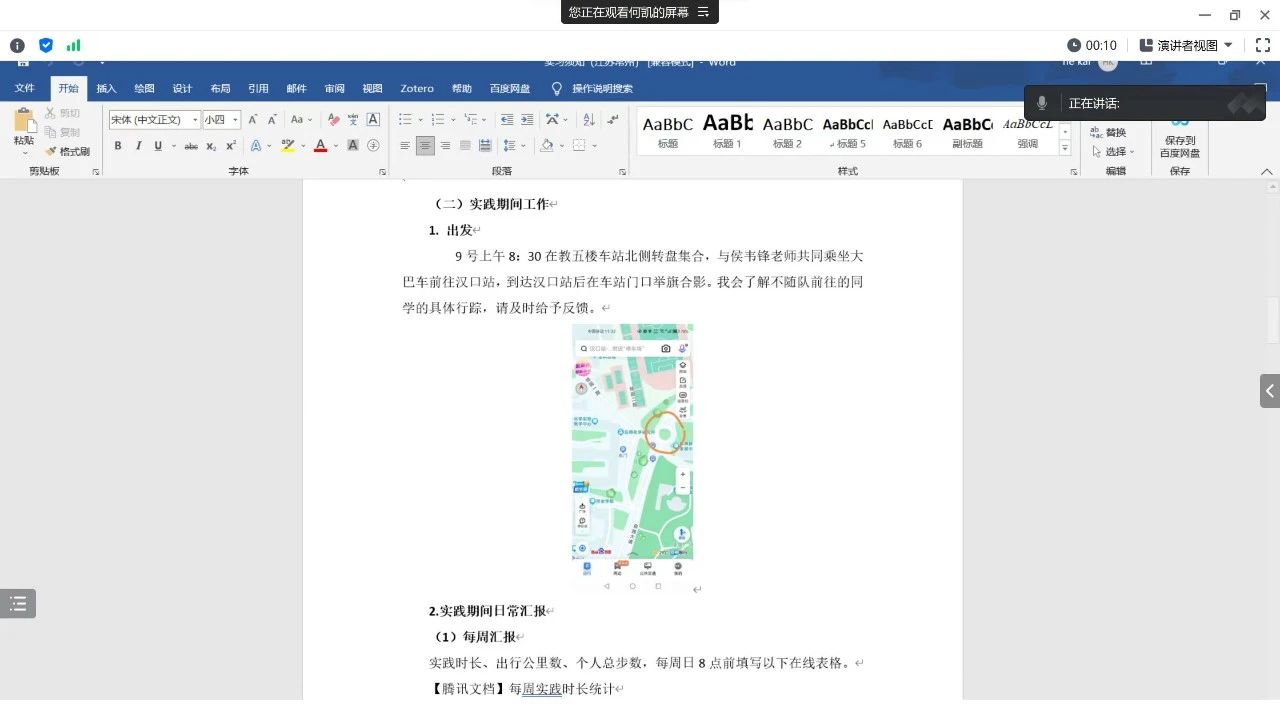Open the network signal status icon
1280x705 pixels.
coord(73,45)
